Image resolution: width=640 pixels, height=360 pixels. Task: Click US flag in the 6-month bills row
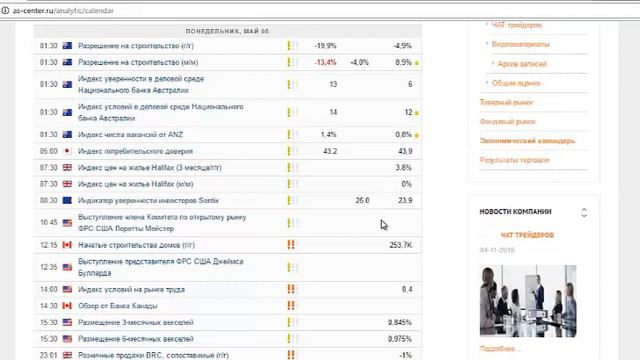click(x=67, y=339)
